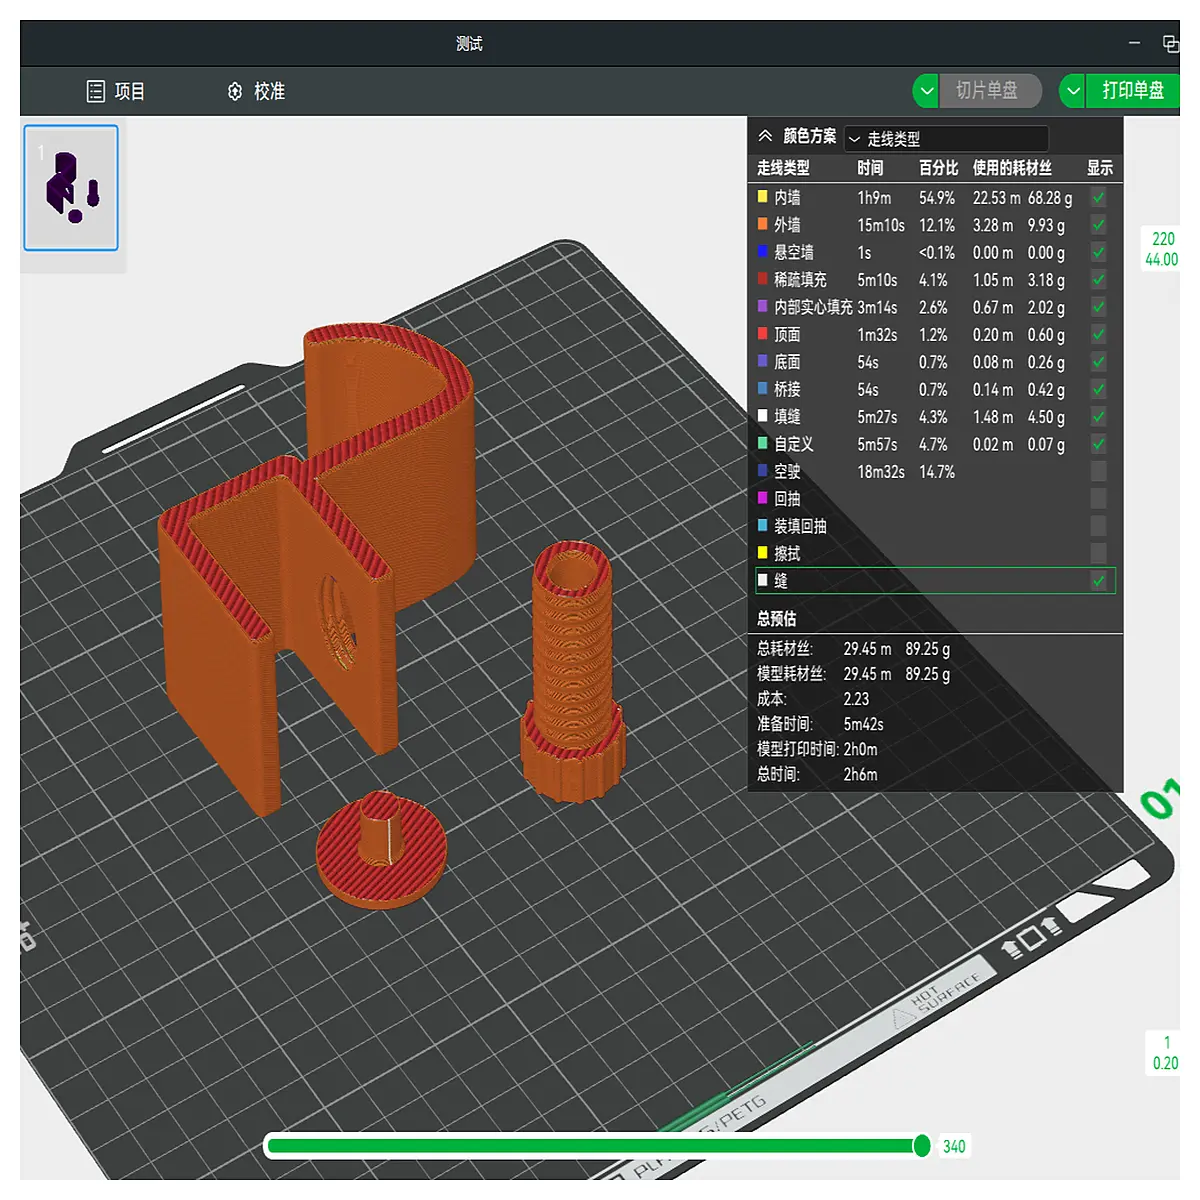The height and width of the screenshot is (1200, 1200).
Task: Toggle display checkbox for 外墙
Action: [x=1098, y=225]
